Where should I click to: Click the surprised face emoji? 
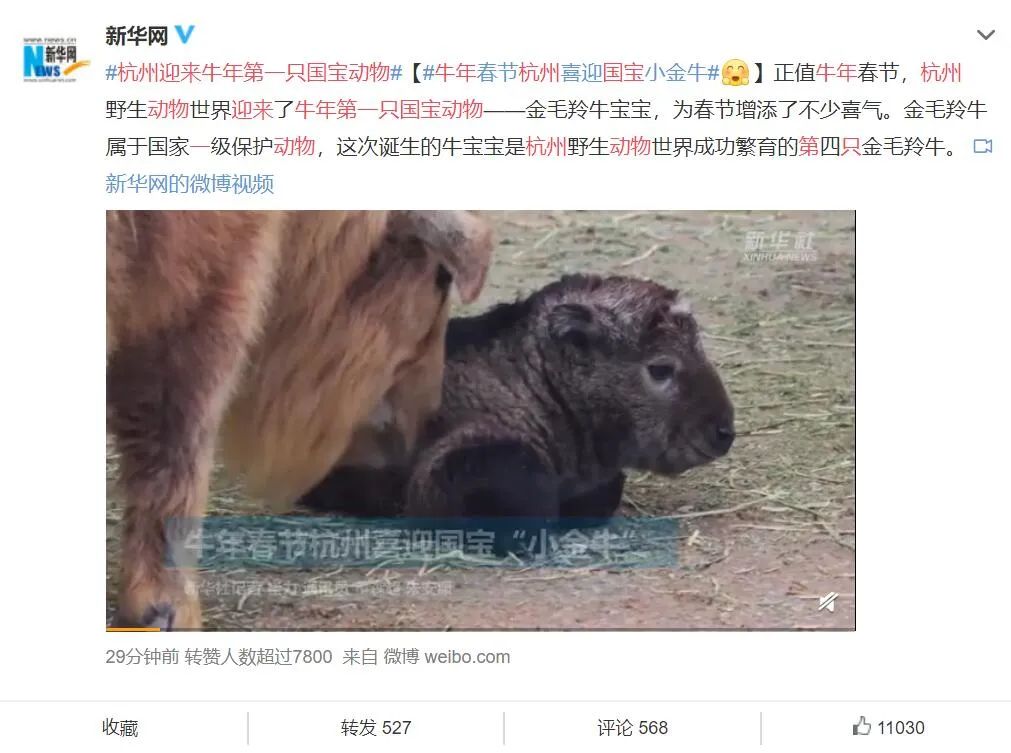coord(735,72)
